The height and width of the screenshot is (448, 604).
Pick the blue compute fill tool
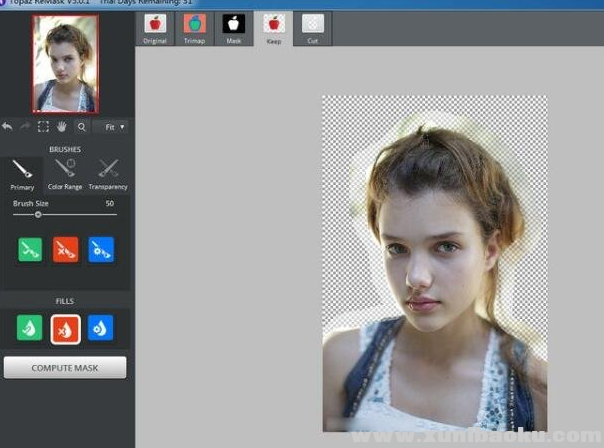click(x=100, y=327)
